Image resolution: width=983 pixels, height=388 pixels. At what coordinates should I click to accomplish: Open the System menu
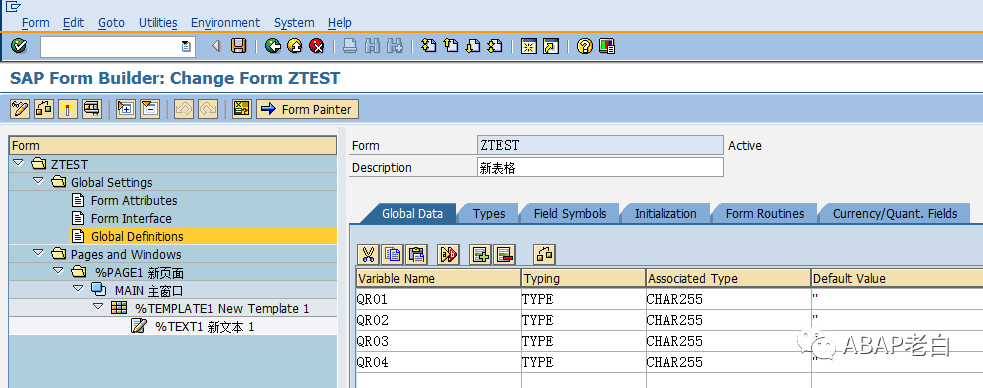click(294, 23)
